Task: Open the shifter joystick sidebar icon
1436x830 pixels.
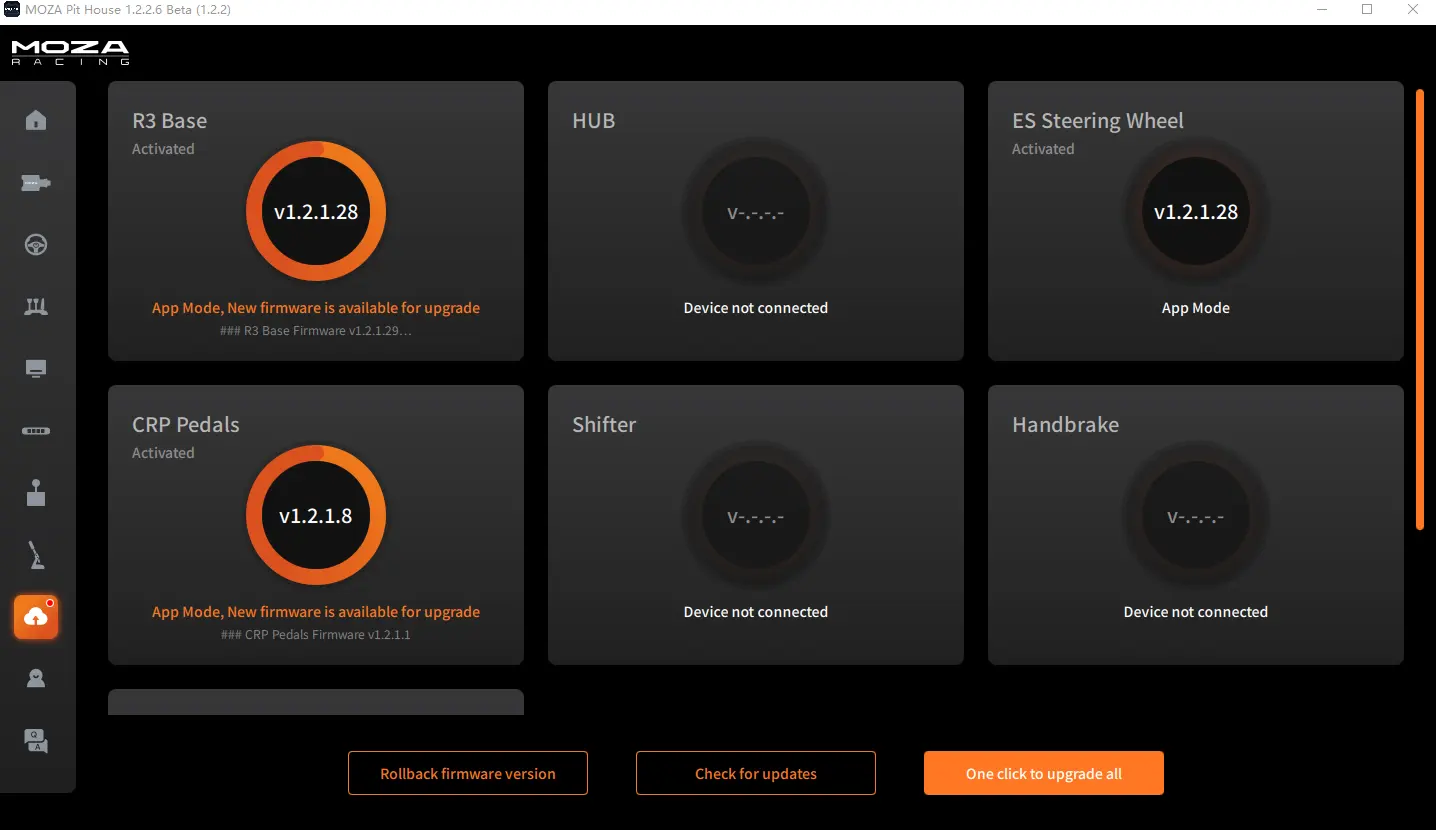Action: (36, 493)
